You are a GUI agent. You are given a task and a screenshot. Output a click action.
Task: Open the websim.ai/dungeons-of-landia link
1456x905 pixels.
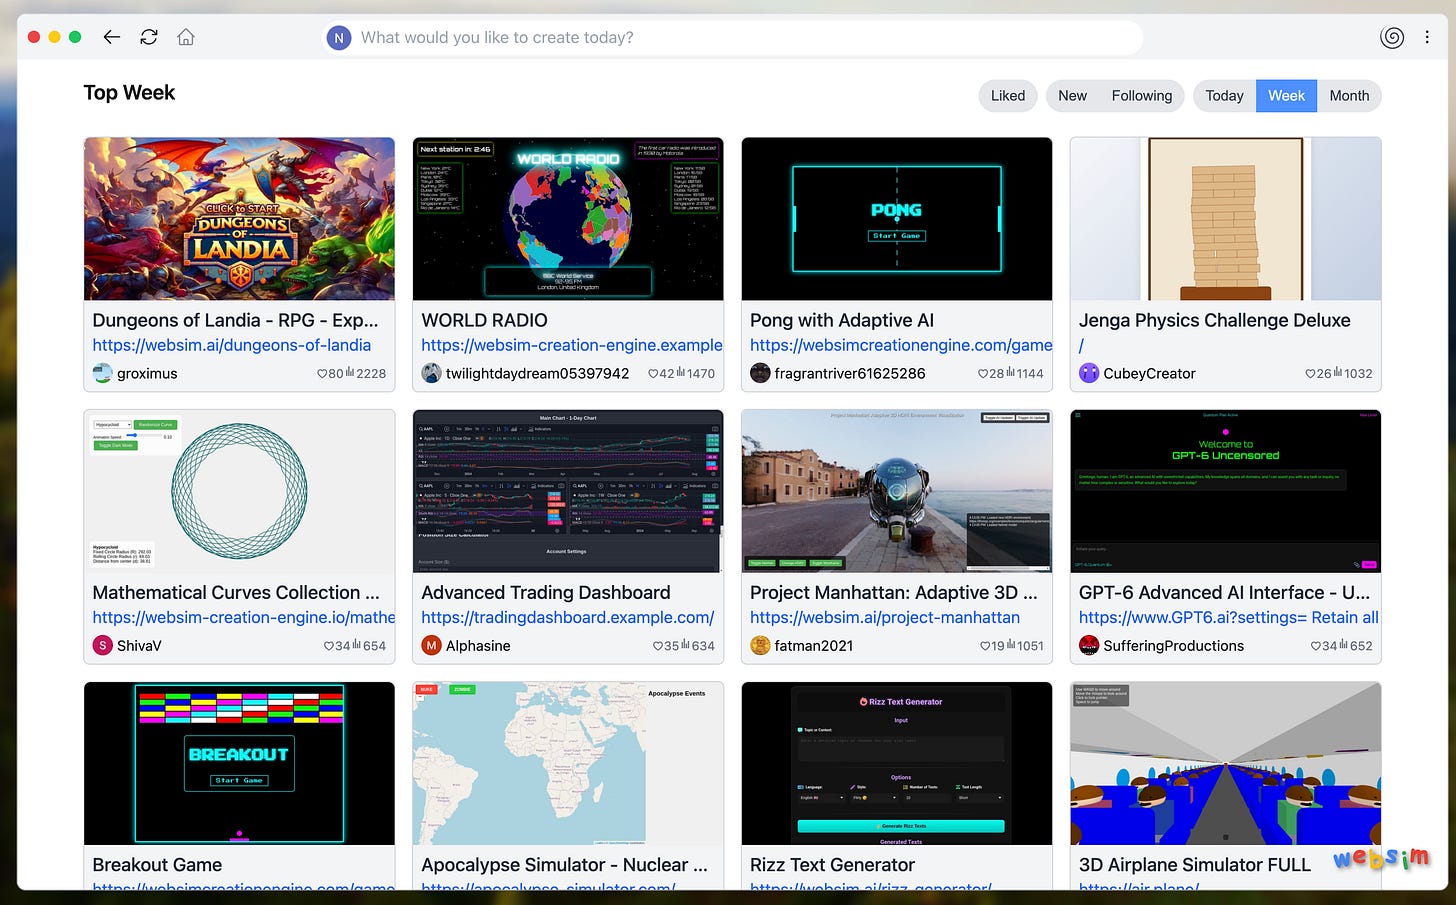[x=232, y=345]
